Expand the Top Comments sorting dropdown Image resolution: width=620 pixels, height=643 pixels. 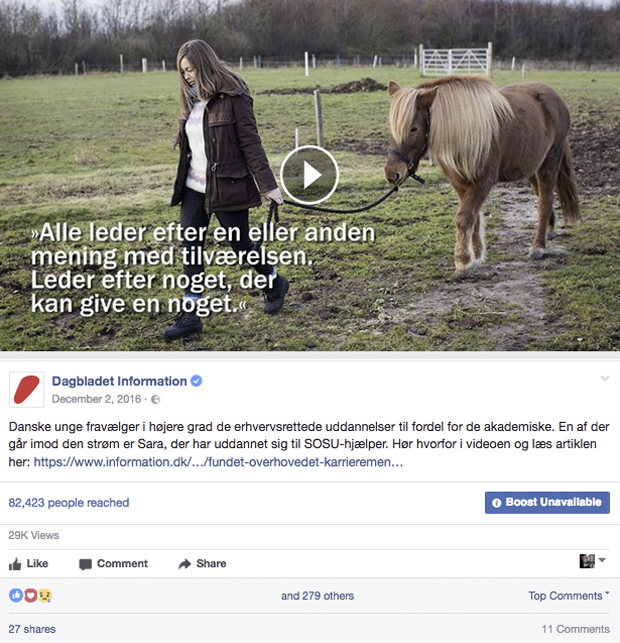coord(569,595)
